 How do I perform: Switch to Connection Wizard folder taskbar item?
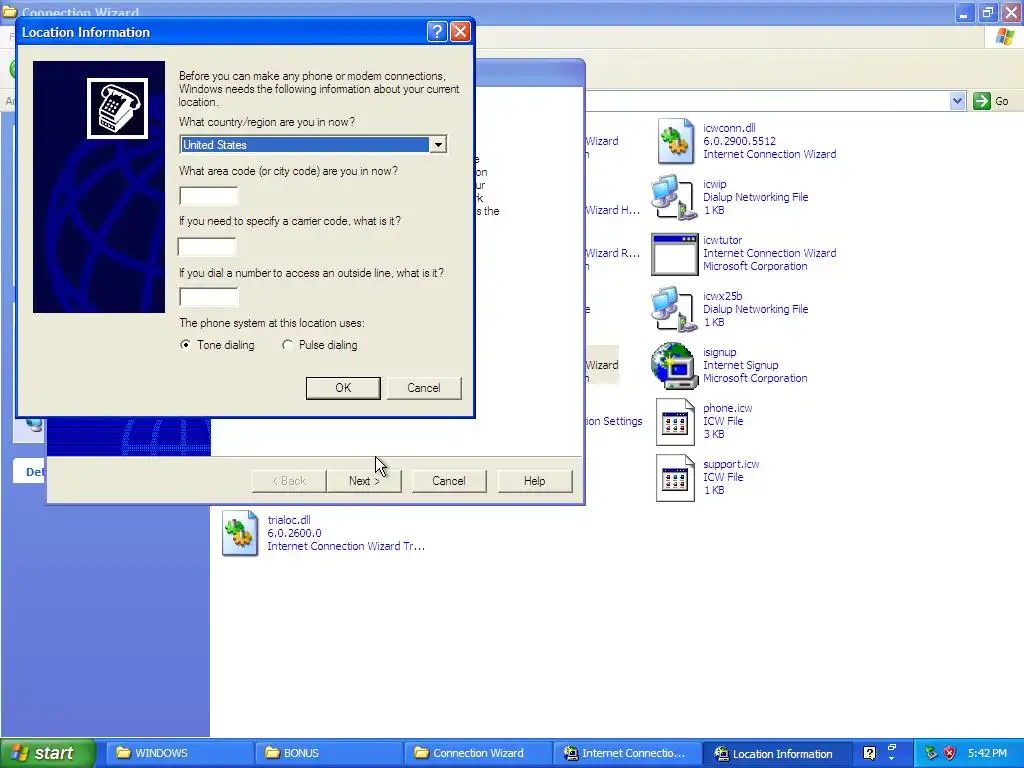[477, 753]
